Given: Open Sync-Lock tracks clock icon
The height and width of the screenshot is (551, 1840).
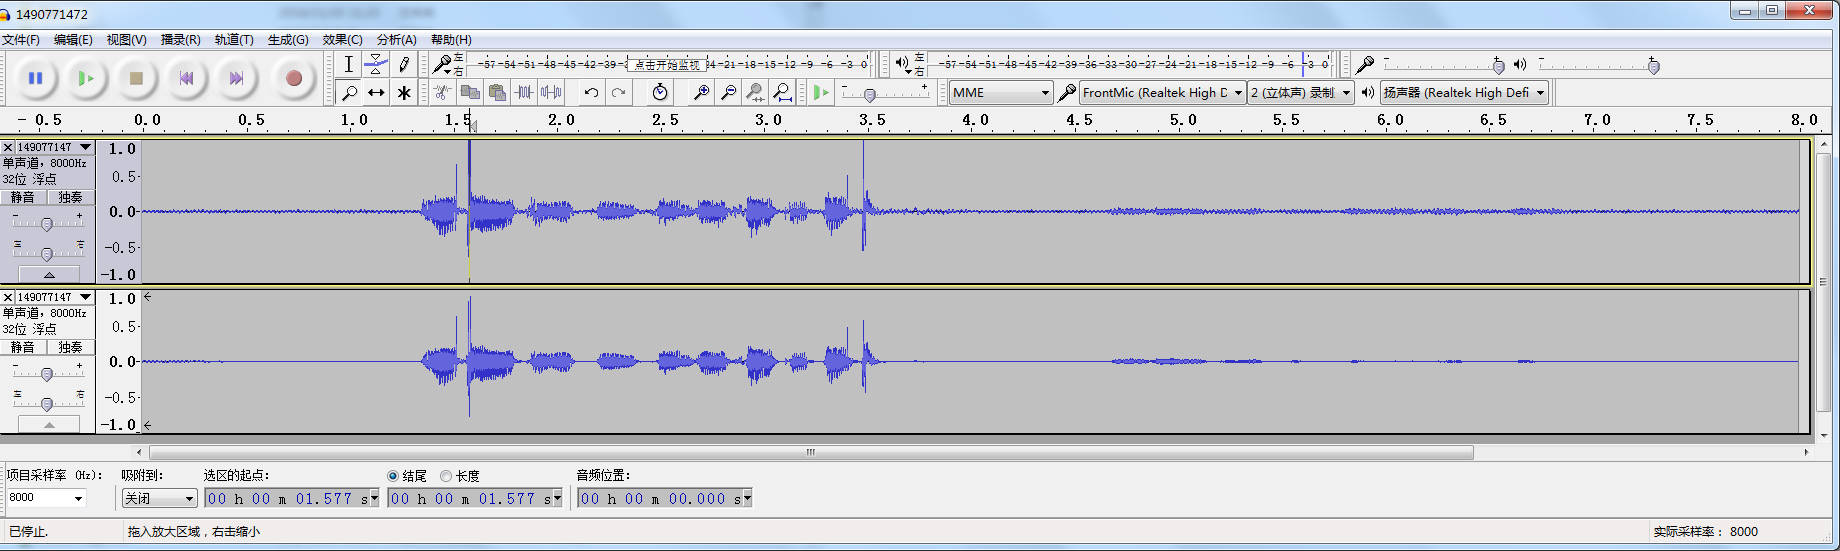Looking at the screenshot, I should tap(660, 93).
